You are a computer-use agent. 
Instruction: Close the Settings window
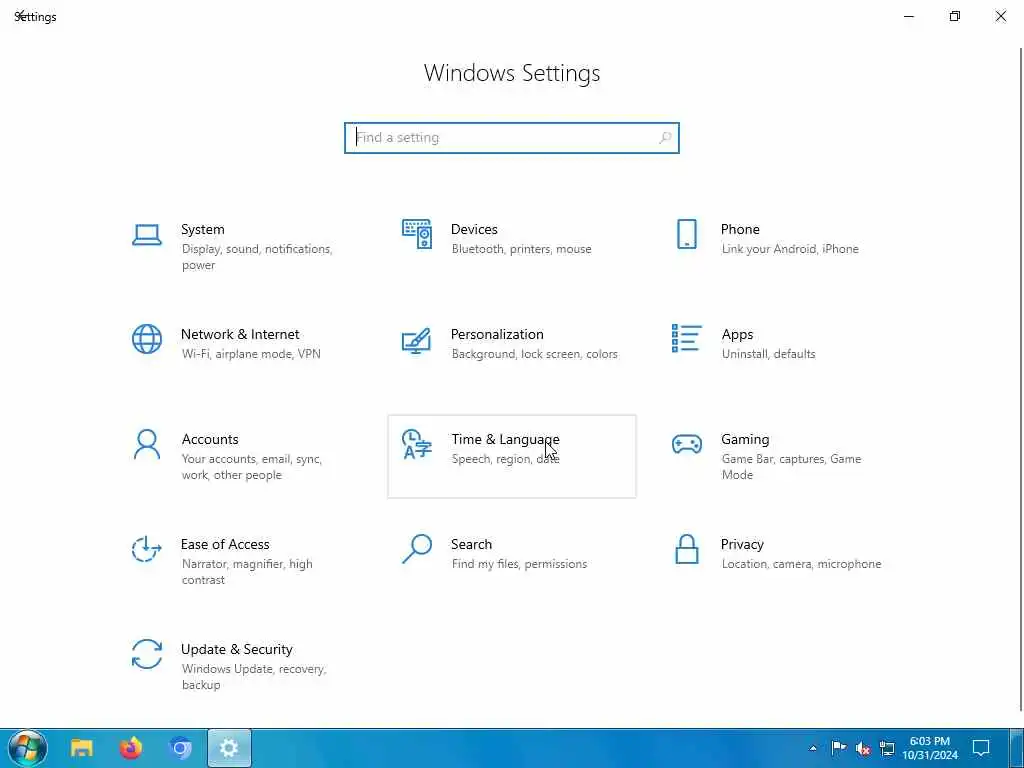tap(1000, 16)
